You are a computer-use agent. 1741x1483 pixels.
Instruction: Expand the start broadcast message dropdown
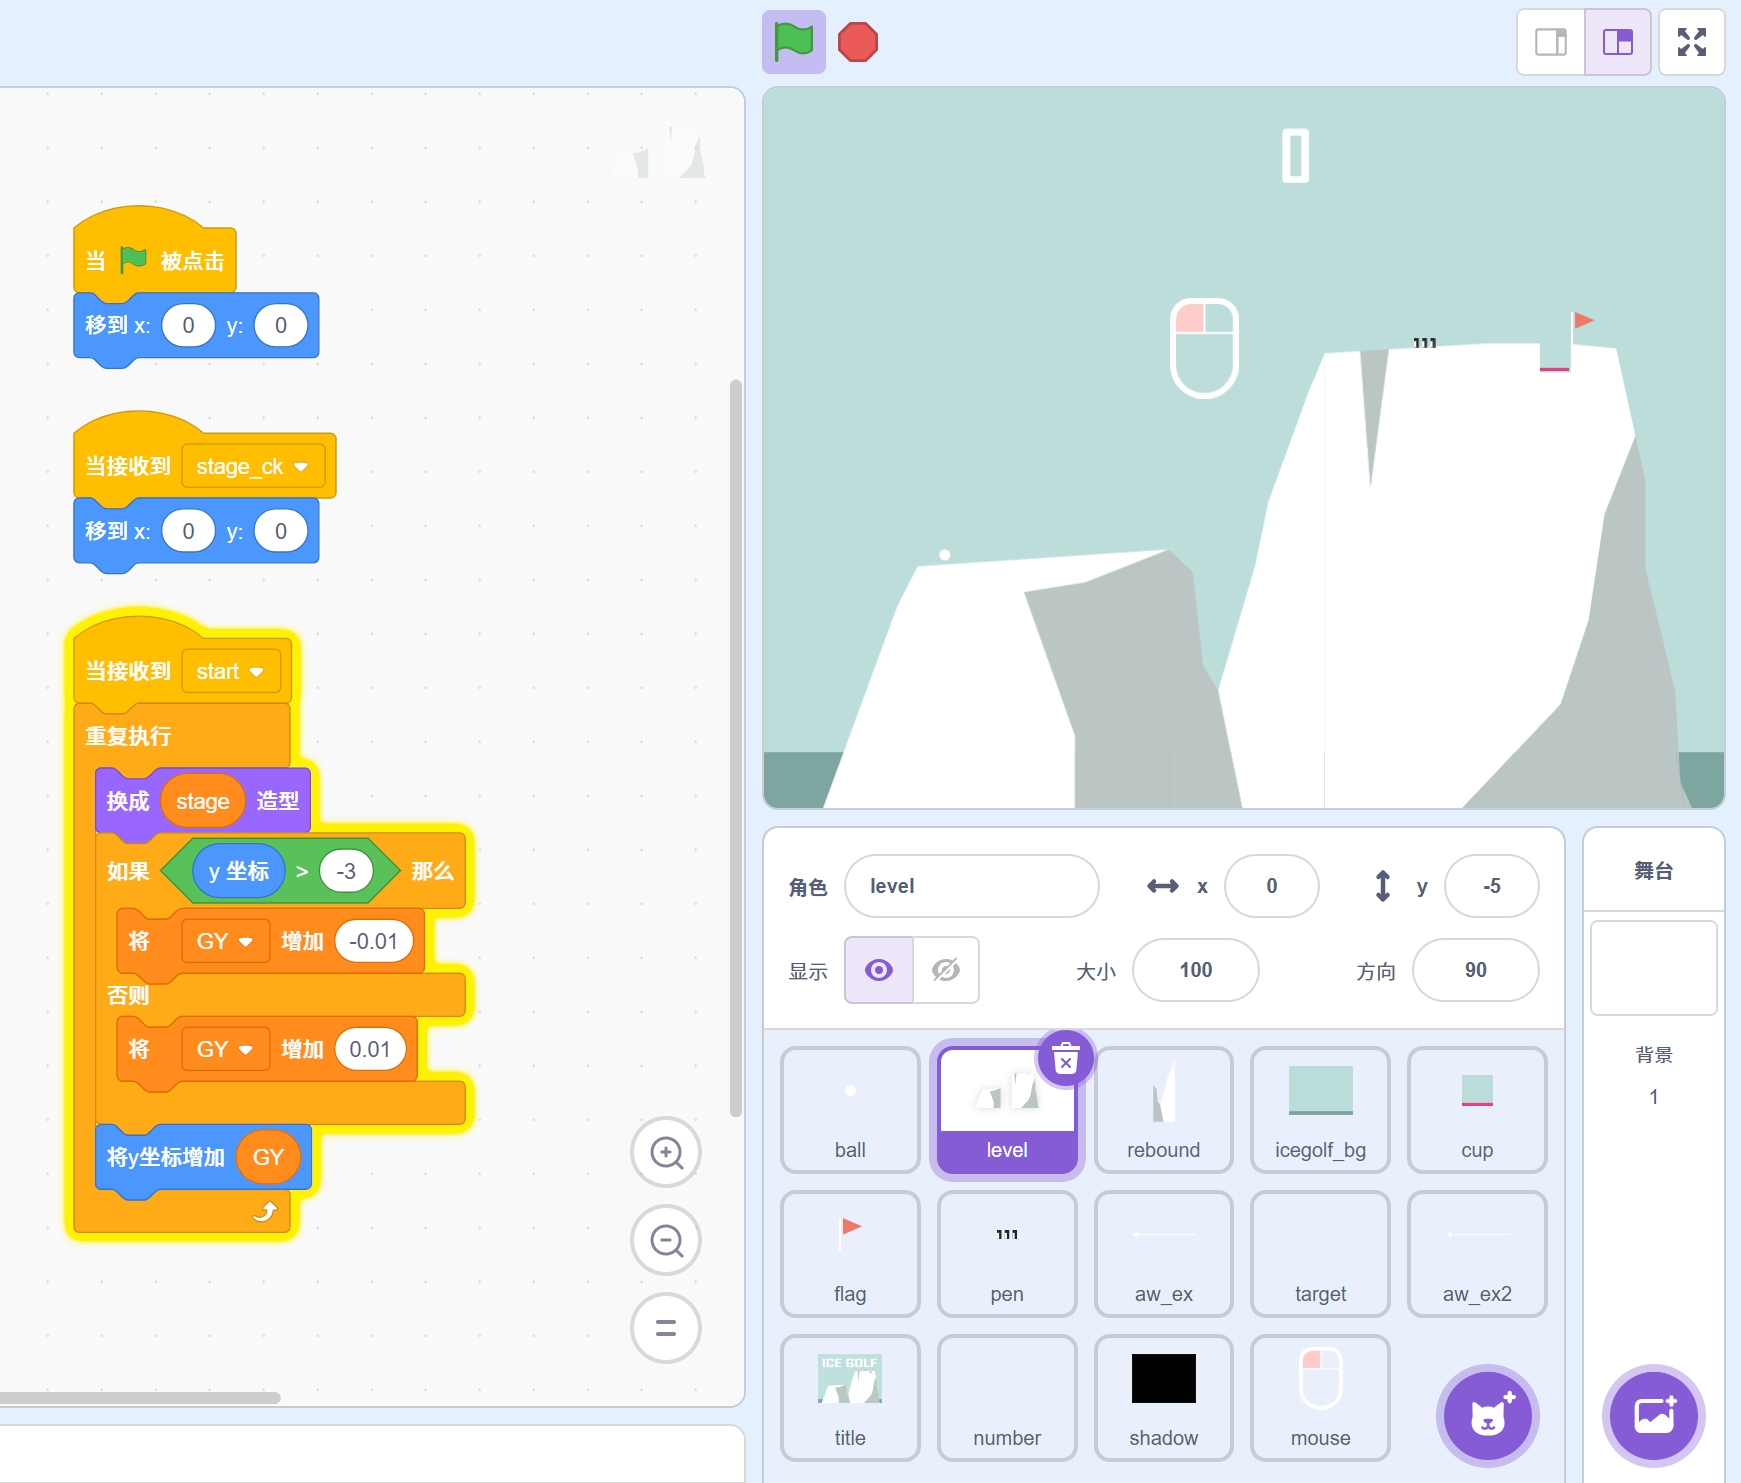[x=257, y=672]
